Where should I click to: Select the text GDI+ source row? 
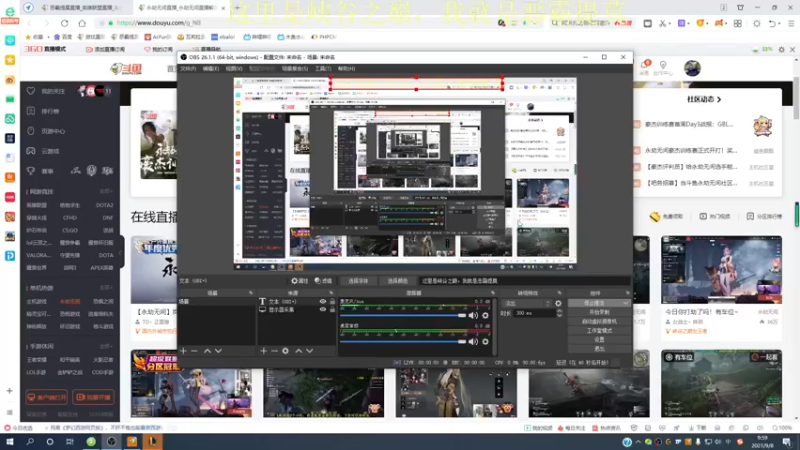[x=296, y=302]
